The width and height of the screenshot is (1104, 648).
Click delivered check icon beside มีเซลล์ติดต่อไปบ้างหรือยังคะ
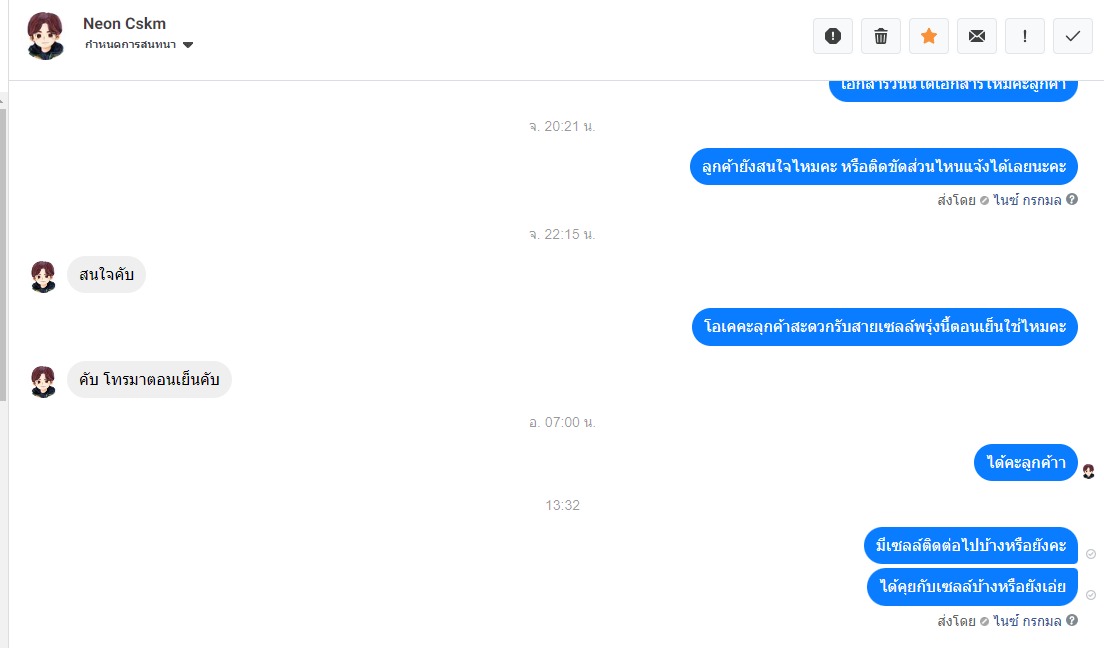pyautogui.click(x=1091, y=554)
